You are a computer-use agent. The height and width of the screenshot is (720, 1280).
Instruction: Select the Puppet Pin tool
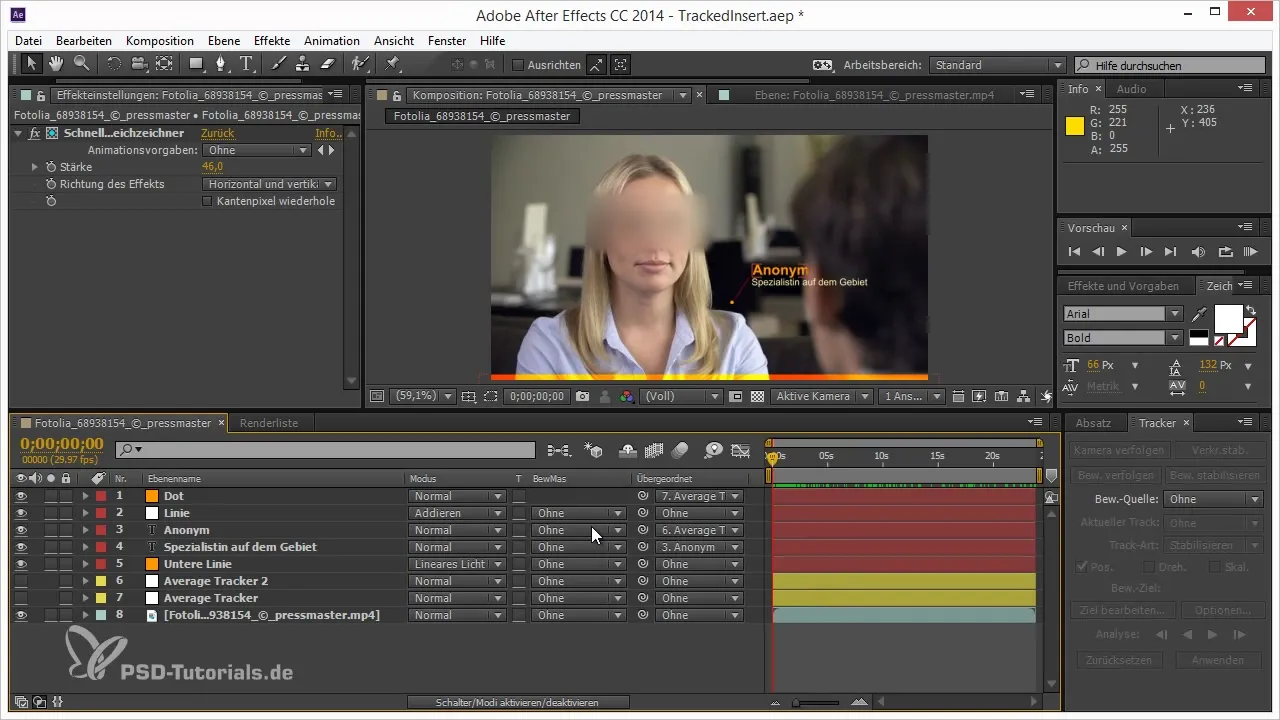click(392, 64)
